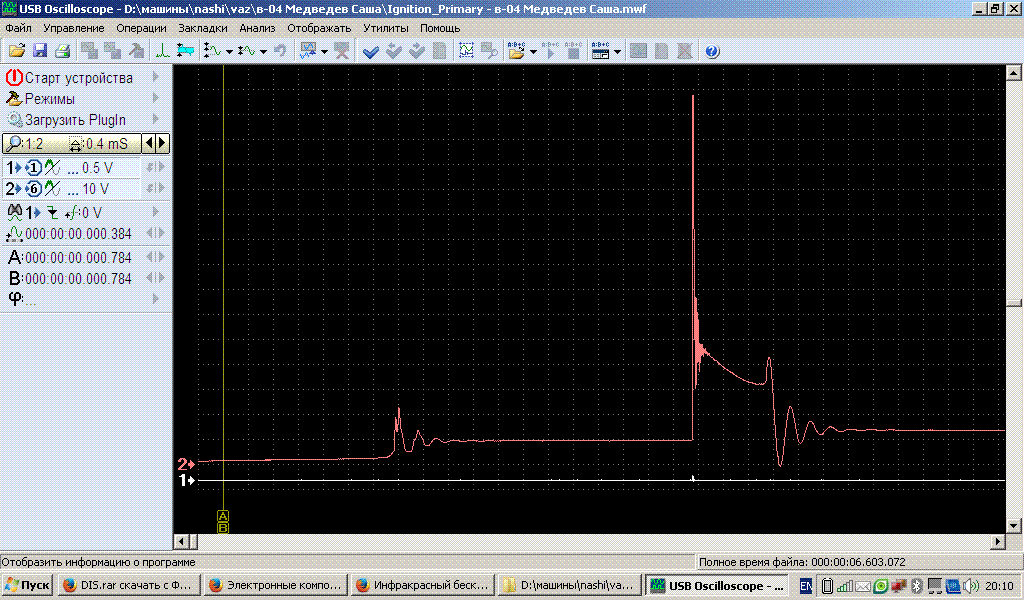The height and width of the screenshot is (600, 1024).
Task: Open the Анализ menu
Action: click(257, 28)
